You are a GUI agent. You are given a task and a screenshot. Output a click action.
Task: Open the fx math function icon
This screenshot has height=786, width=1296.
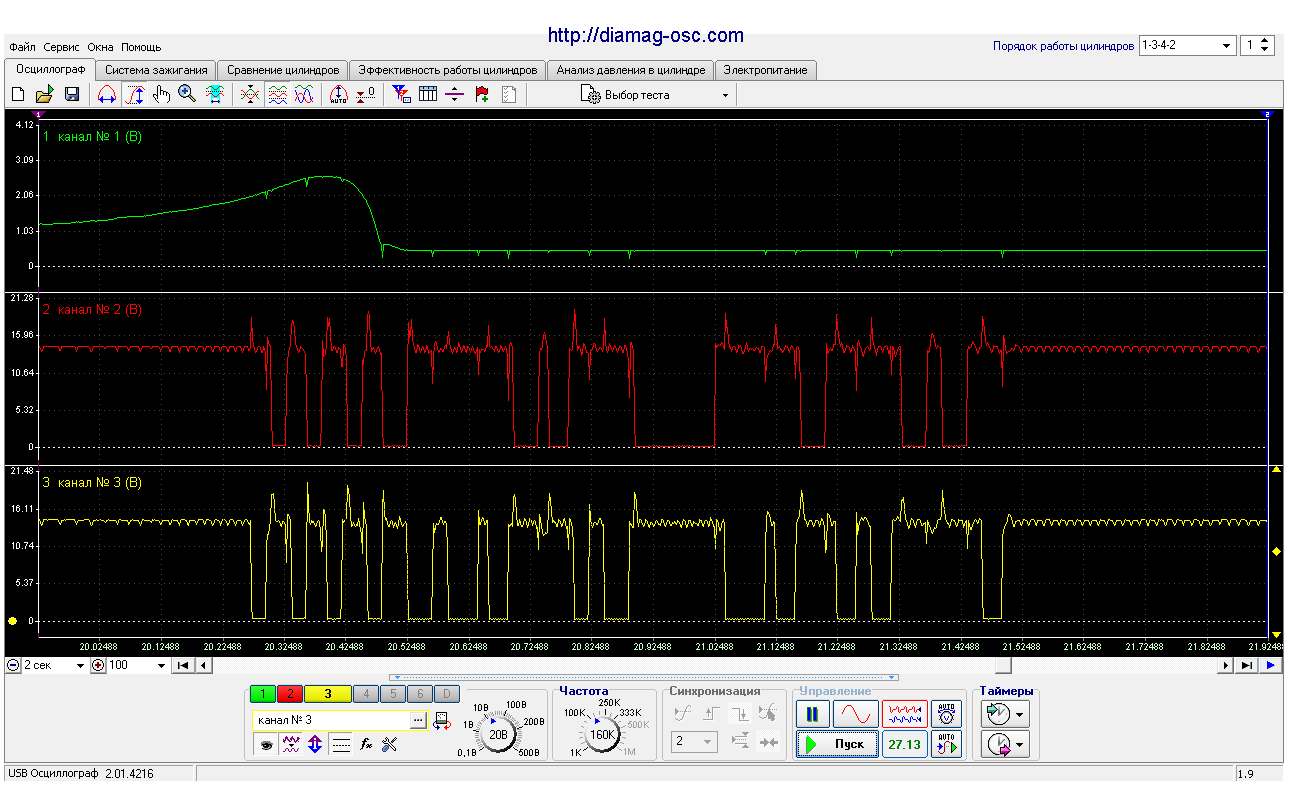[366, 744]
